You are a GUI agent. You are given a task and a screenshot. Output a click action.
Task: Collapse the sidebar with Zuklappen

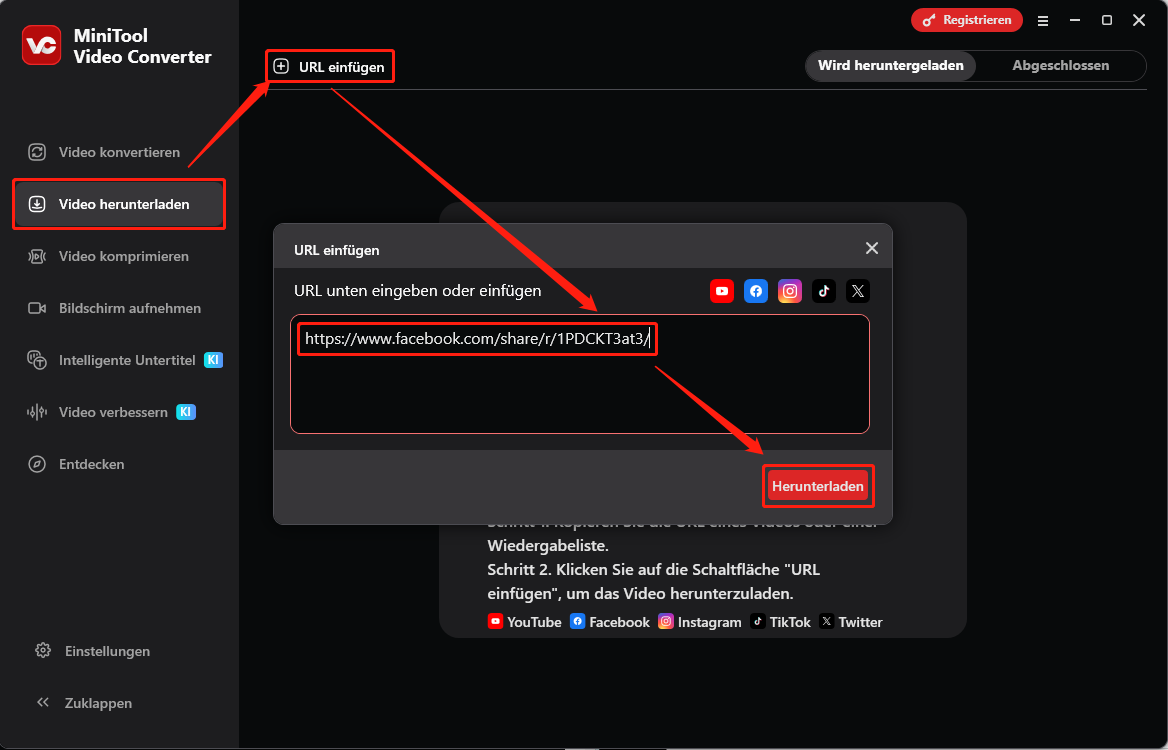pyautogui.click(x=98, y=703)
